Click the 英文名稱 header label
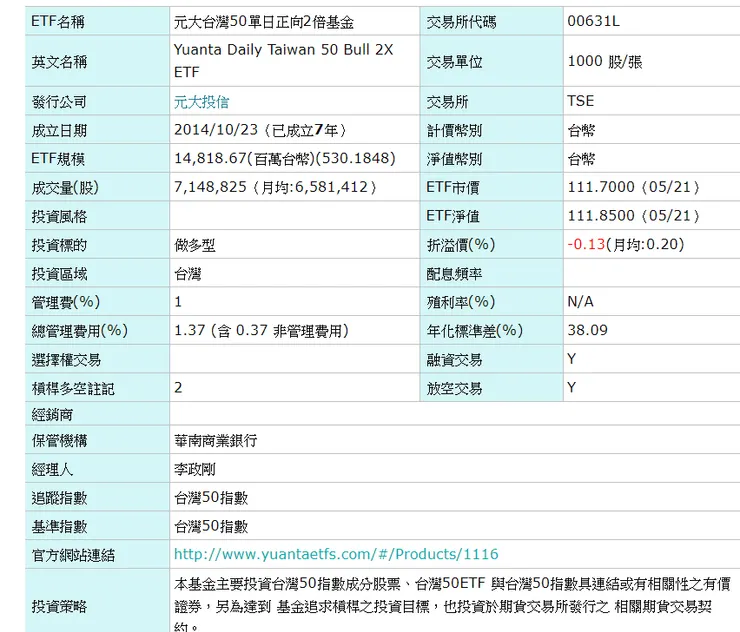This screenshot has width=740, height=632. coord(59,62)
